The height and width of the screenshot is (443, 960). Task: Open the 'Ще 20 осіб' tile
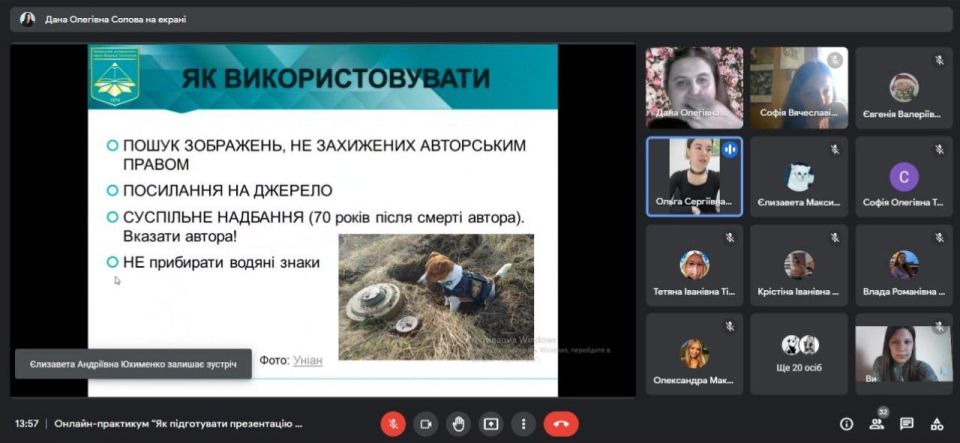(x=799, y=354)
